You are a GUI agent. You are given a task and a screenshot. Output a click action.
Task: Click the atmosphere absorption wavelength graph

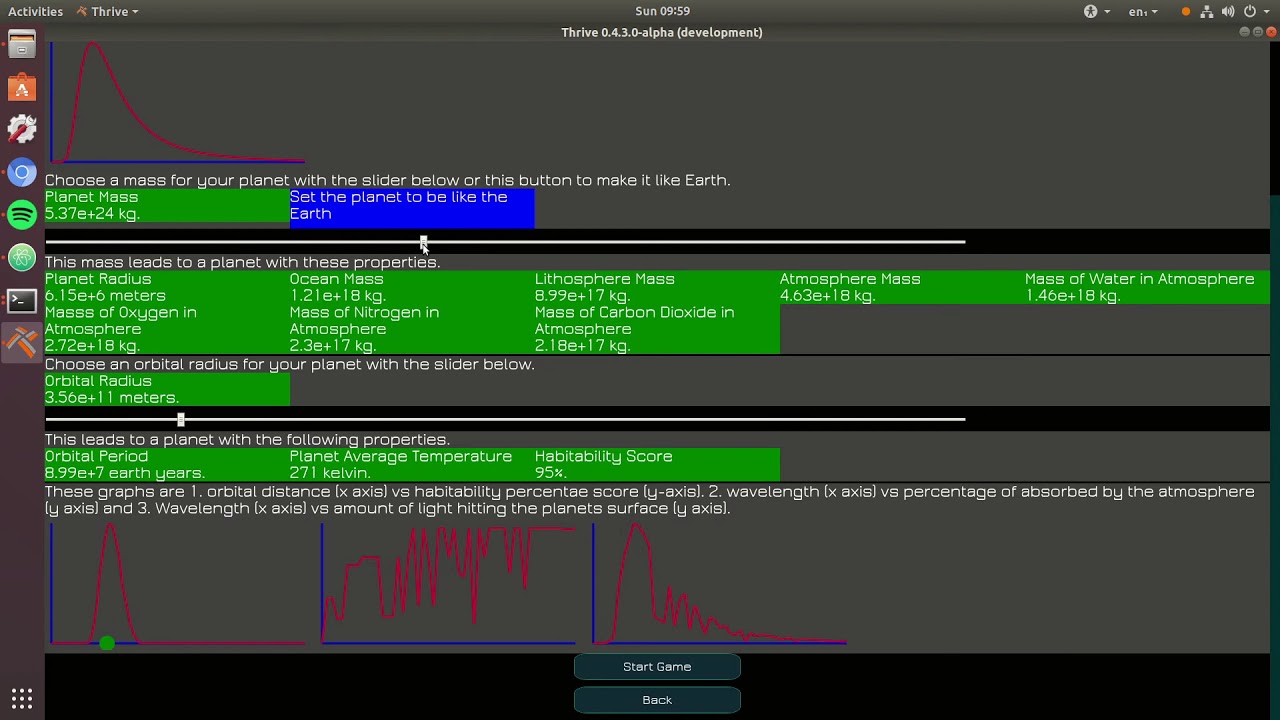(x=448, y=585)
